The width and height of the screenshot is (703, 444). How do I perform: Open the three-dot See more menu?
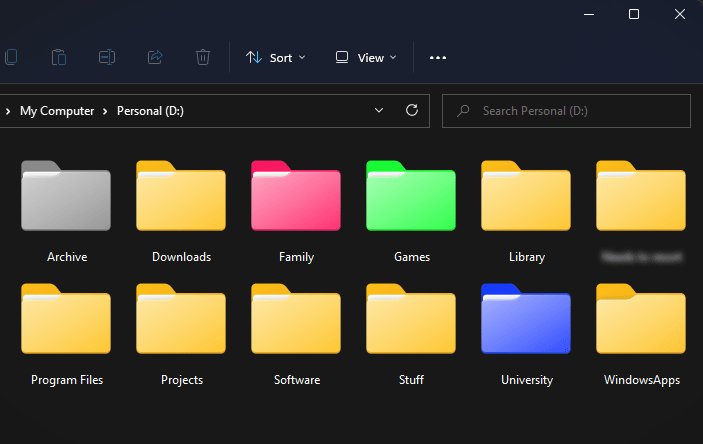(437, 57)
